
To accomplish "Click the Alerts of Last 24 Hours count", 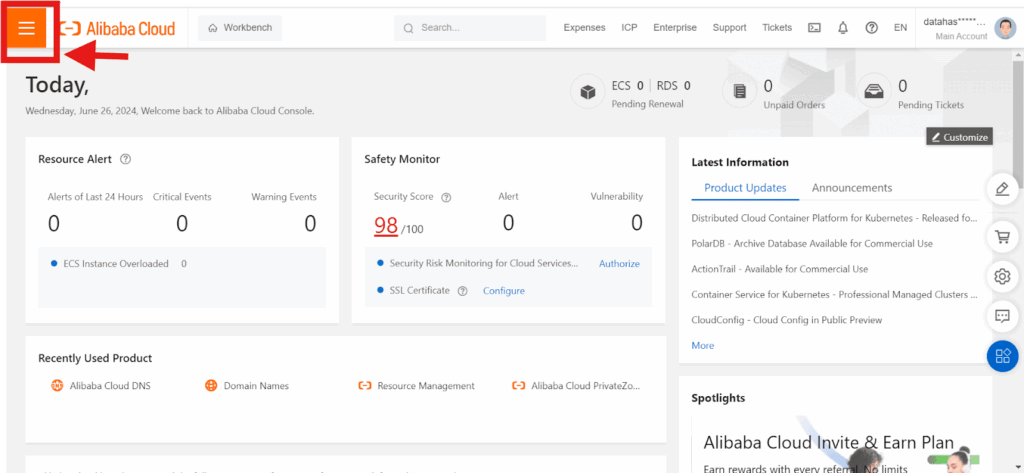I will (54, 224).
